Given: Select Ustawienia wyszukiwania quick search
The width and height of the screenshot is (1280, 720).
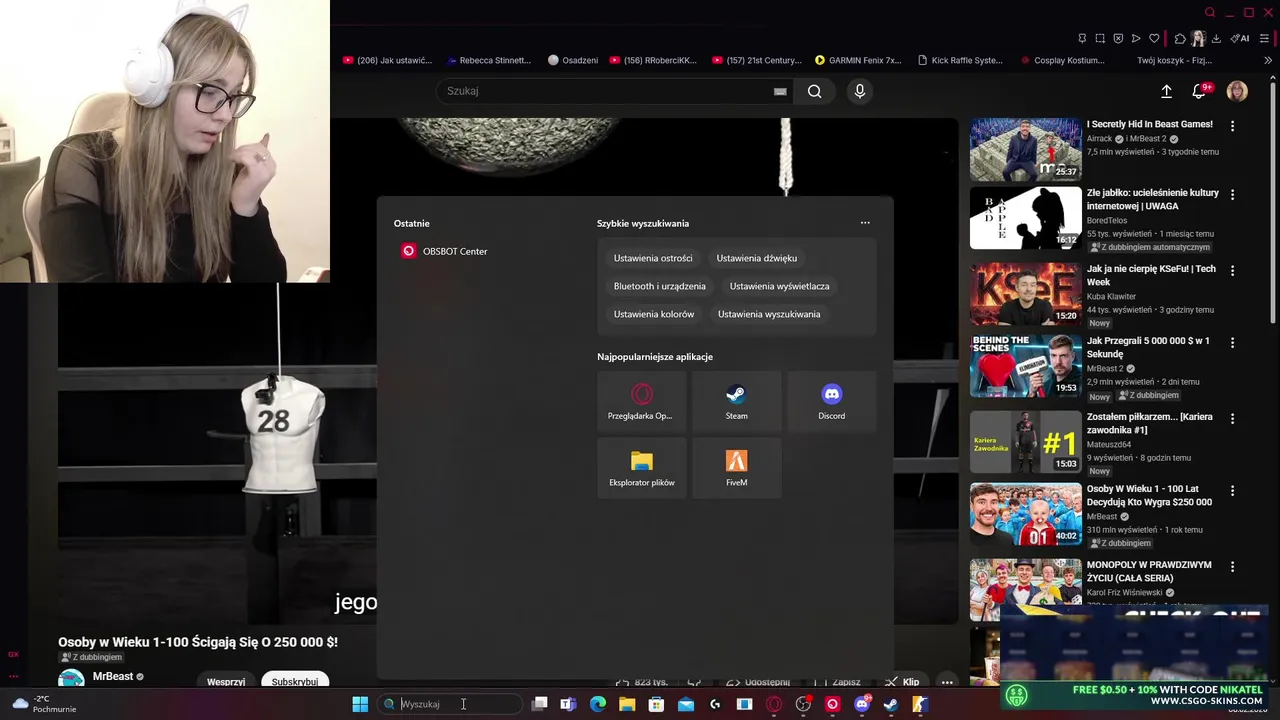Looking at the screenshot, I should point(769,314).
